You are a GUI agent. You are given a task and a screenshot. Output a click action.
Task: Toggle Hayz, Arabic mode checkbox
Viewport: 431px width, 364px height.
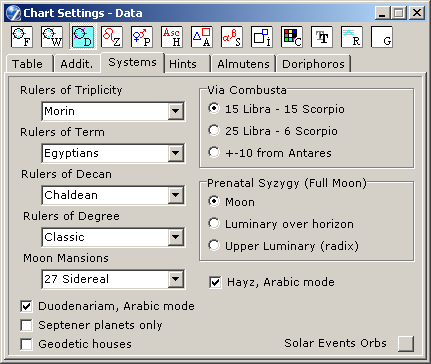point(215,282)
